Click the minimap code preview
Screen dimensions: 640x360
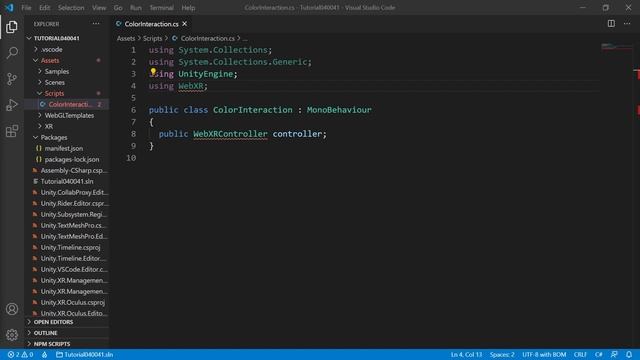click(616, 47)
